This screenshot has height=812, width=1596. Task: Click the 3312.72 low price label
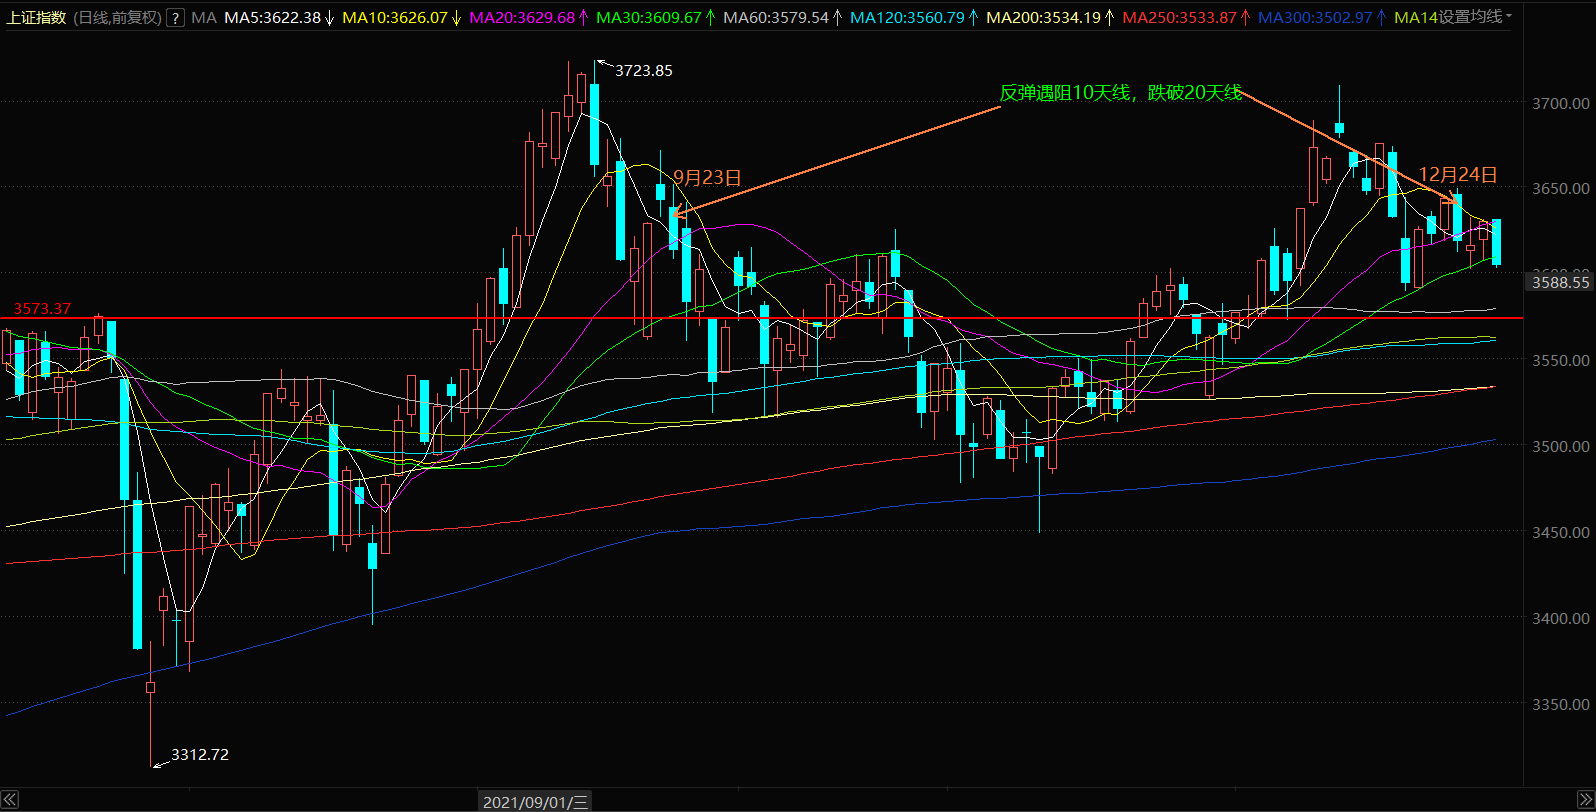click(x=200, y=755)
